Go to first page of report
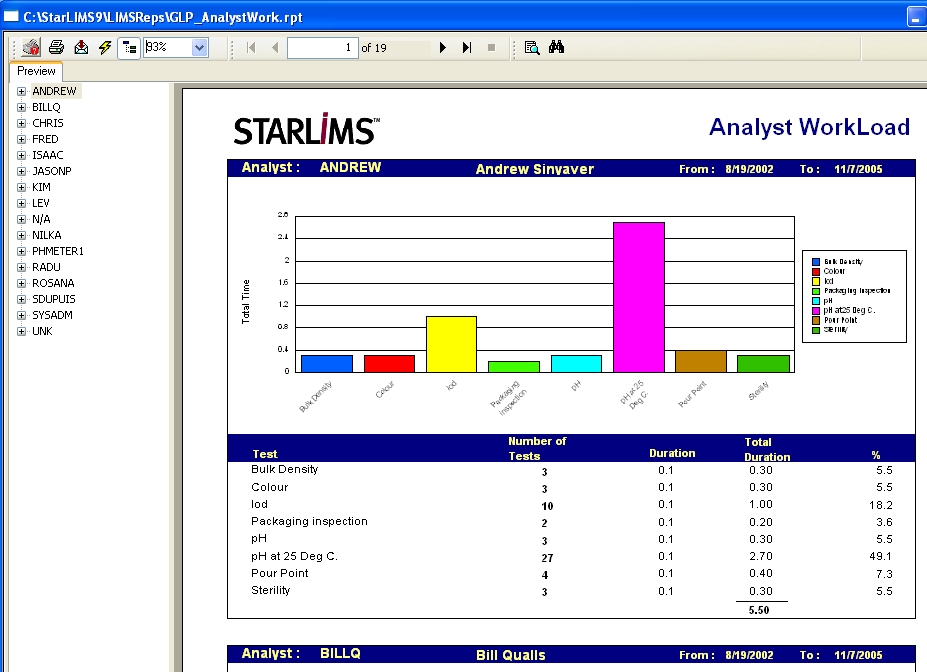This screenshot has width=927, height=672. click(251, 48)
